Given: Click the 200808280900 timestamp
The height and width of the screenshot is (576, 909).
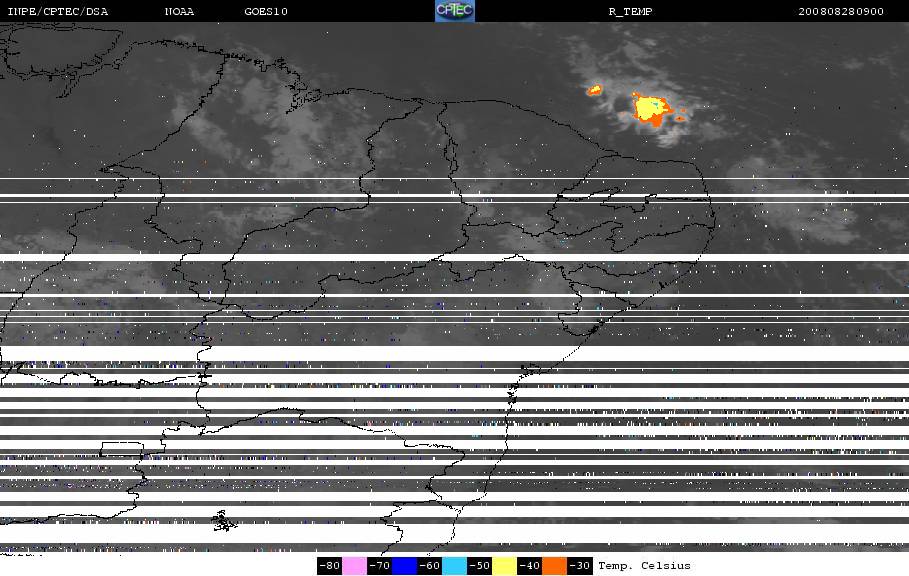Looking at the screenshot, I should 841,12.
